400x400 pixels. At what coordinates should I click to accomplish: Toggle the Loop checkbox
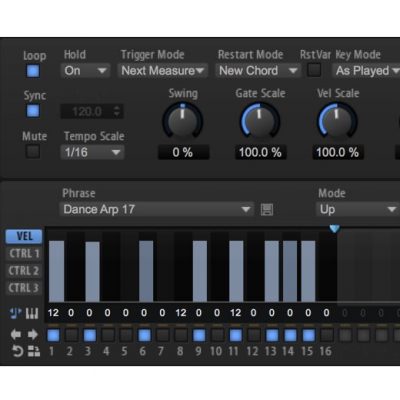[x=33, y=71]
